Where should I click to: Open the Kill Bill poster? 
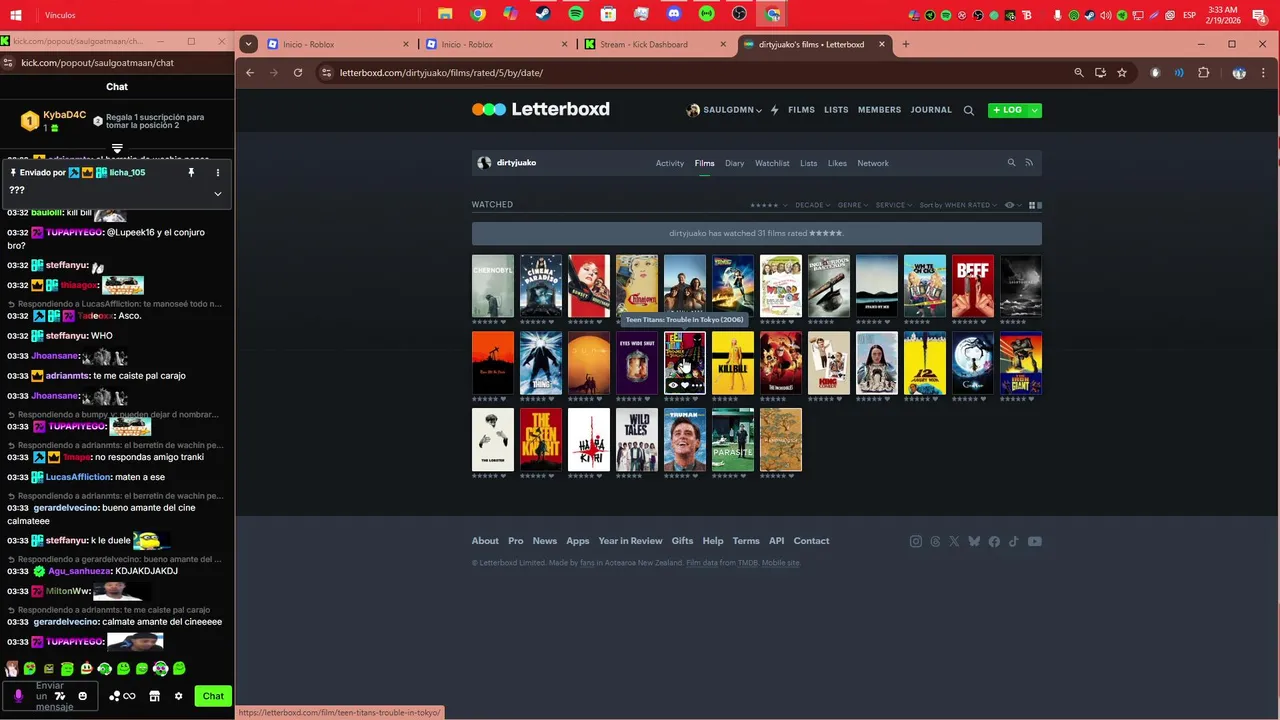733,363
